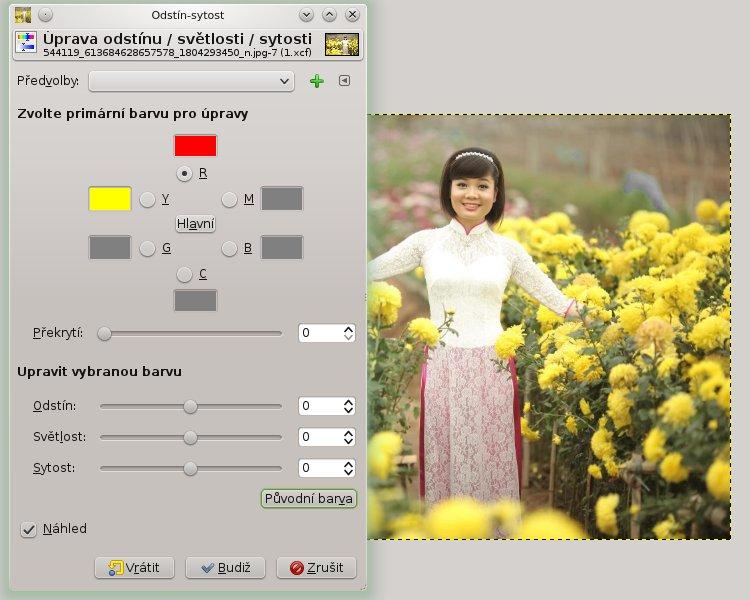Click the Odstín hue slider handle

tap(190, 407)
